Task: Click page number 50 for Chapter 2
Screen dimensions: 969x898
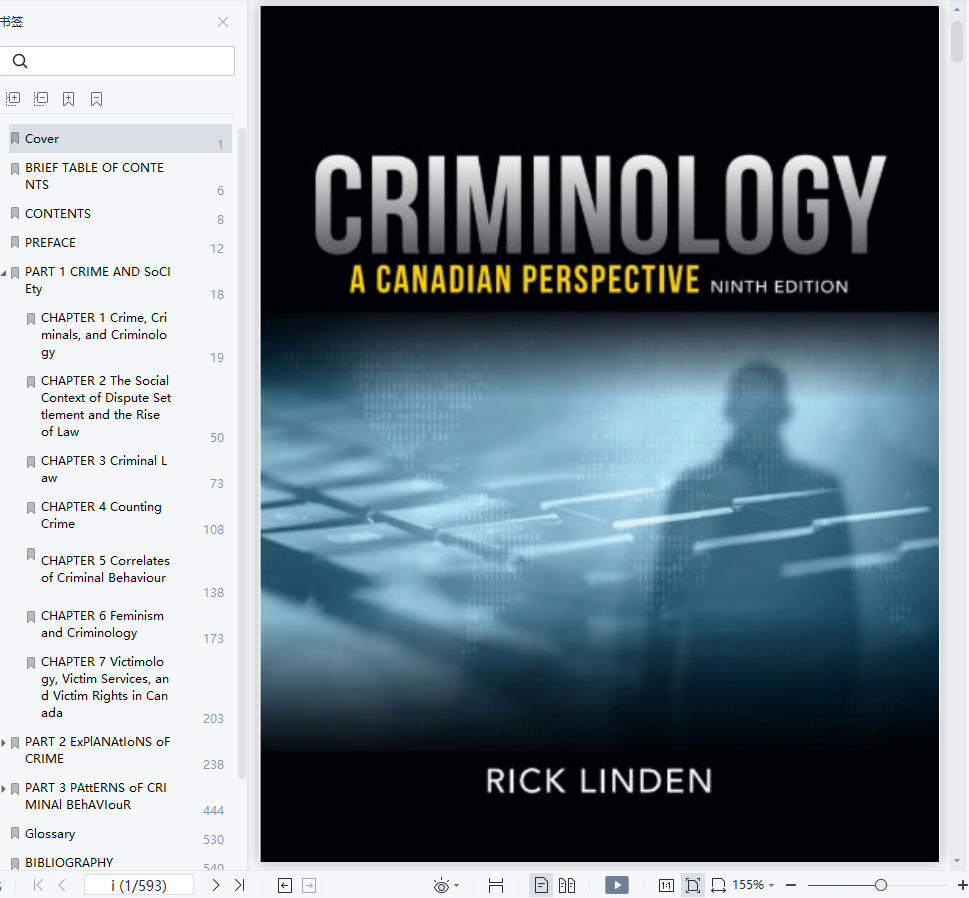Action: click(x=216, y=438)
